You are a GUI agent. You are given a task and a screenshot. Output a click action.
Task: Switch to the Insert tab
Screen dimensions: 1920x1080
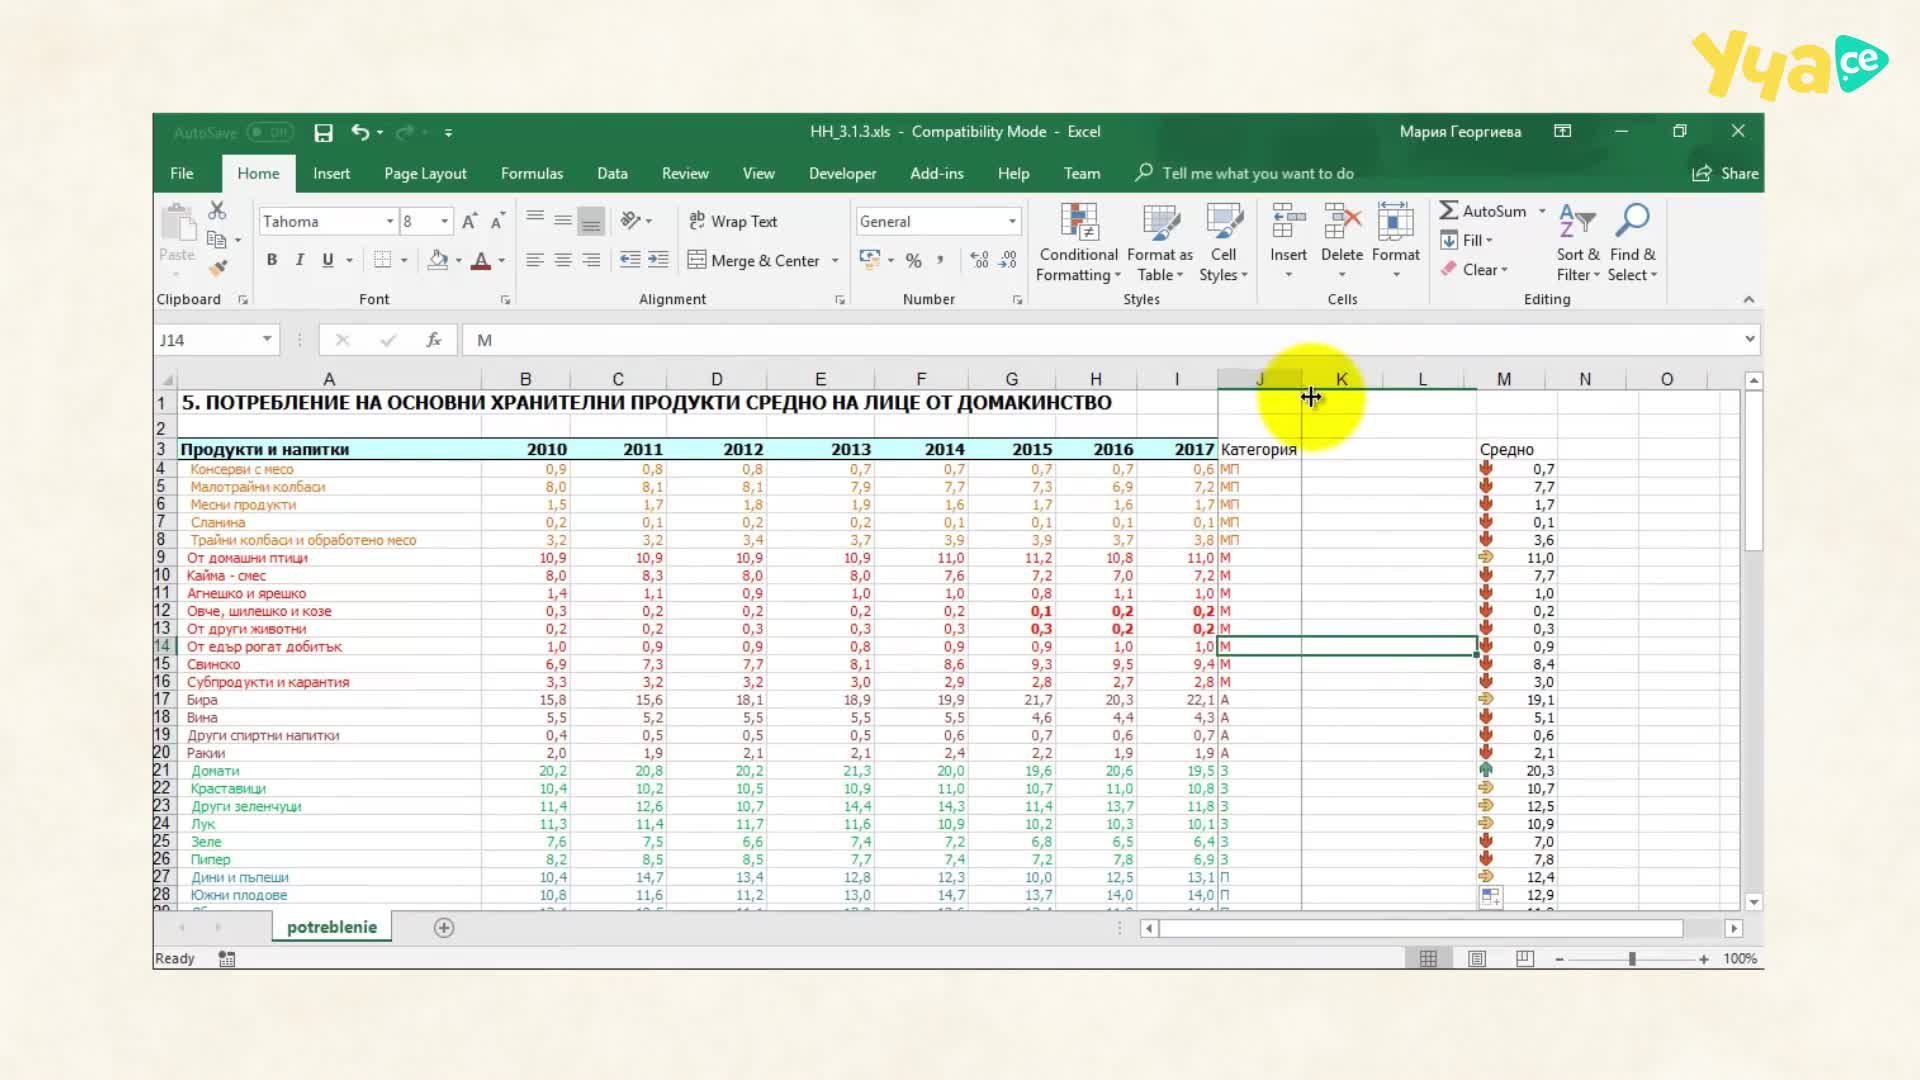pyautogui.click(x=331, y=173)
